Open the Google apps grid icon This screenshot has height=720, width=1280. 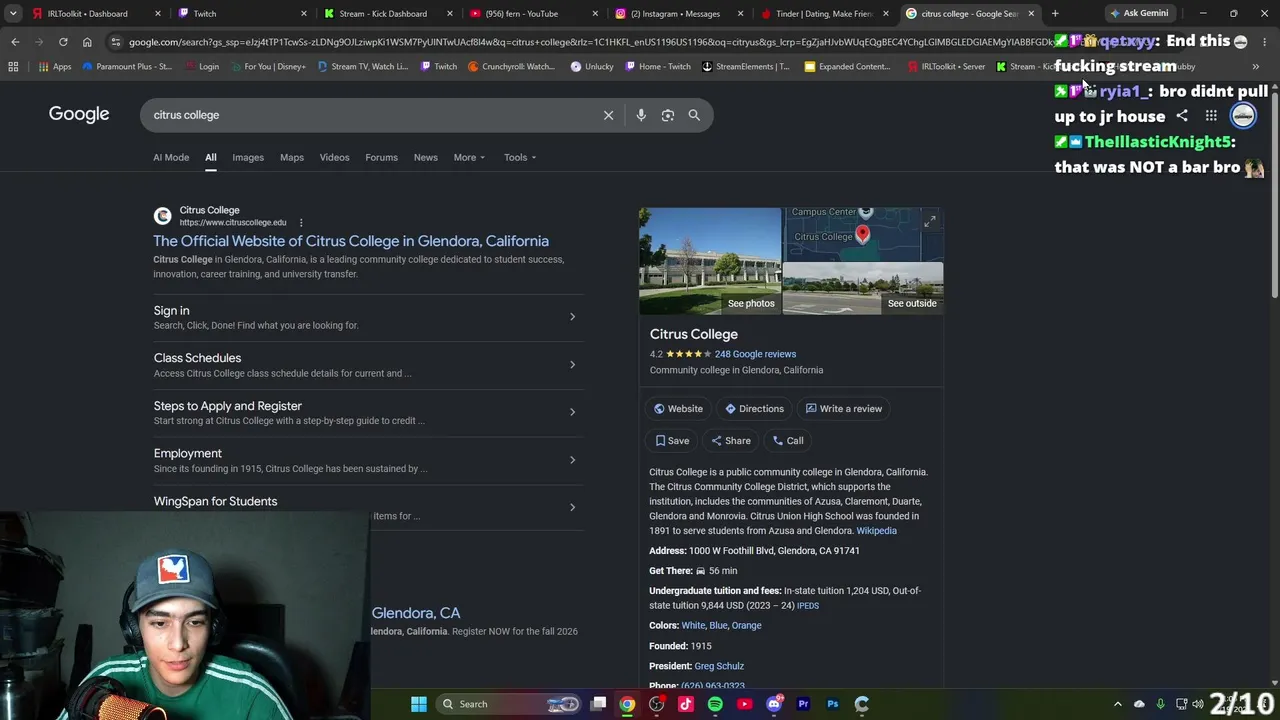[1211, 116]
